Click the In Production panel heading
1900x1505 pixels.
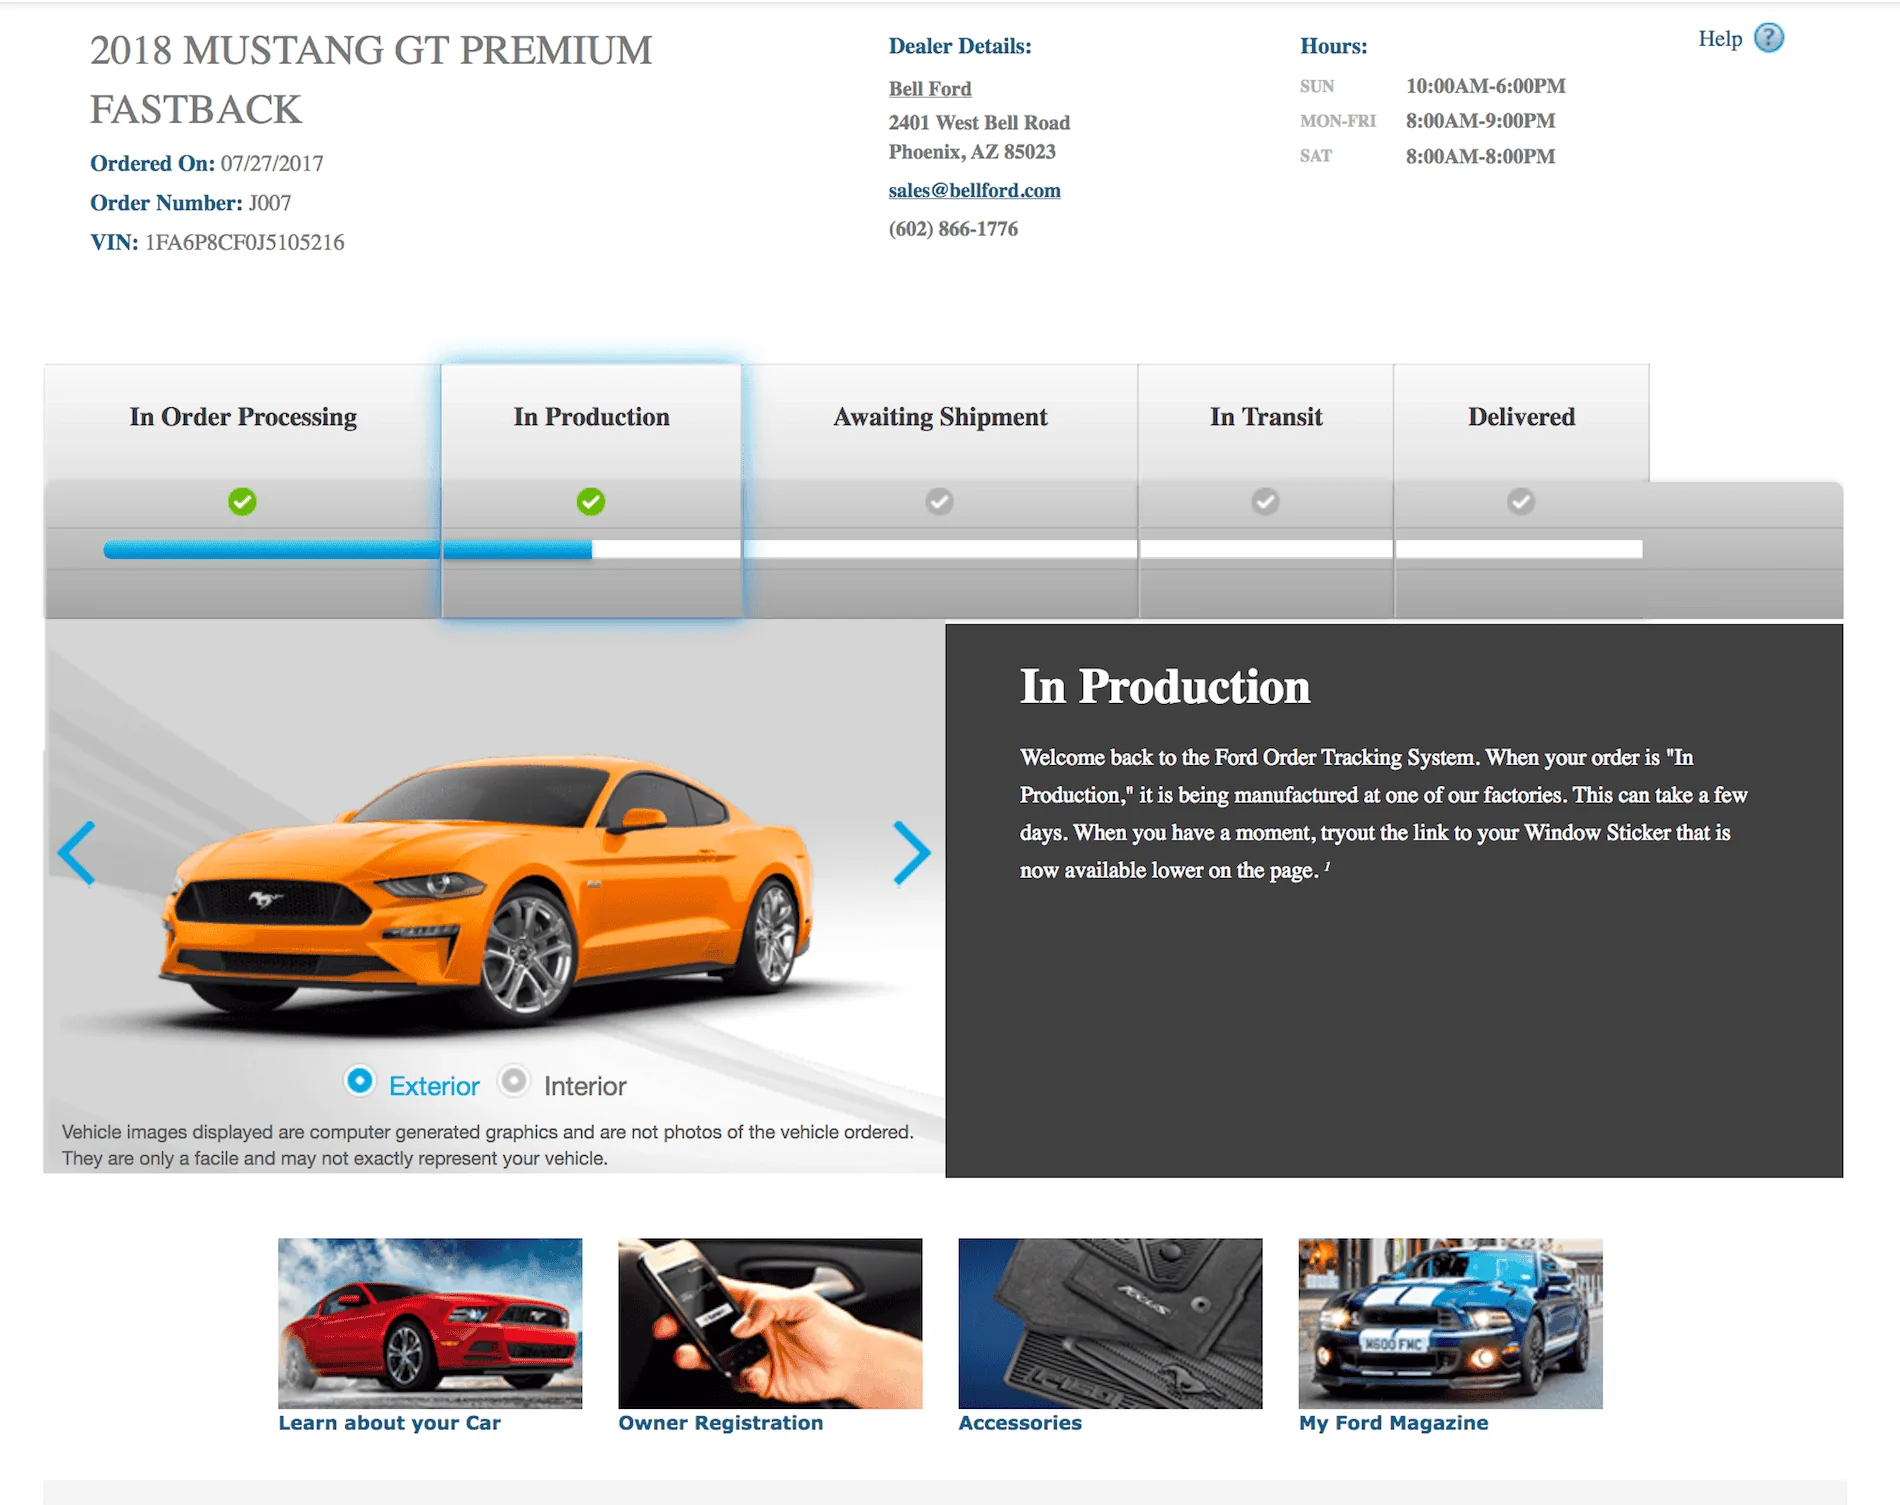point(1165,686)
